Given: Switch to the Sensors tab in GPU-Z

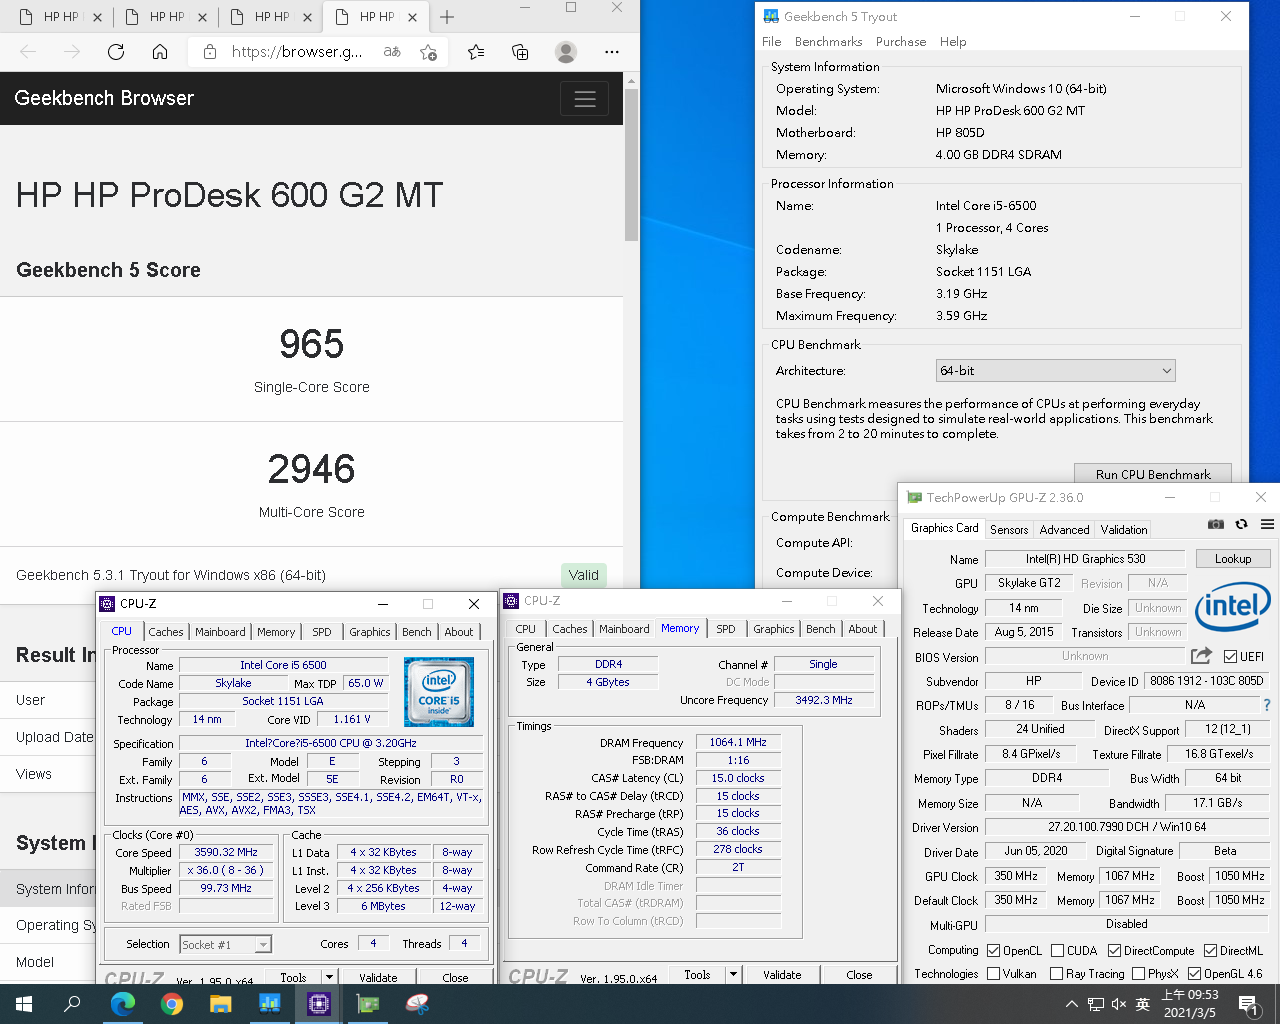Looking at the screenshot, I should point(1009,530).
